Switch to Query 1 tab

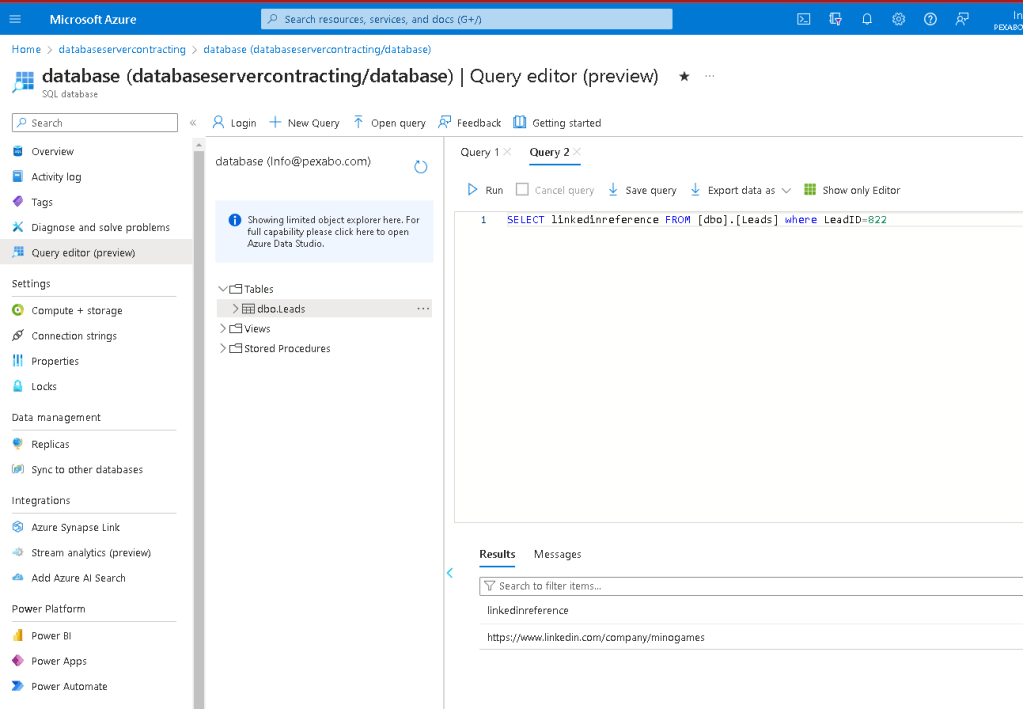[x=480, y=152]
